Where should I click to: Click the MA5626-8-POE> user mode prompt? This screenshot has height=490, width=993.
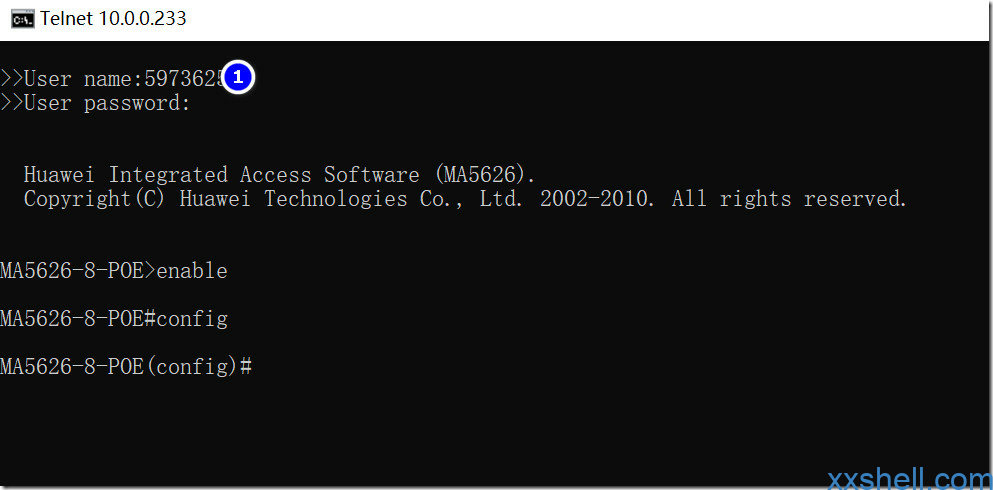click(x=78, y=270)
